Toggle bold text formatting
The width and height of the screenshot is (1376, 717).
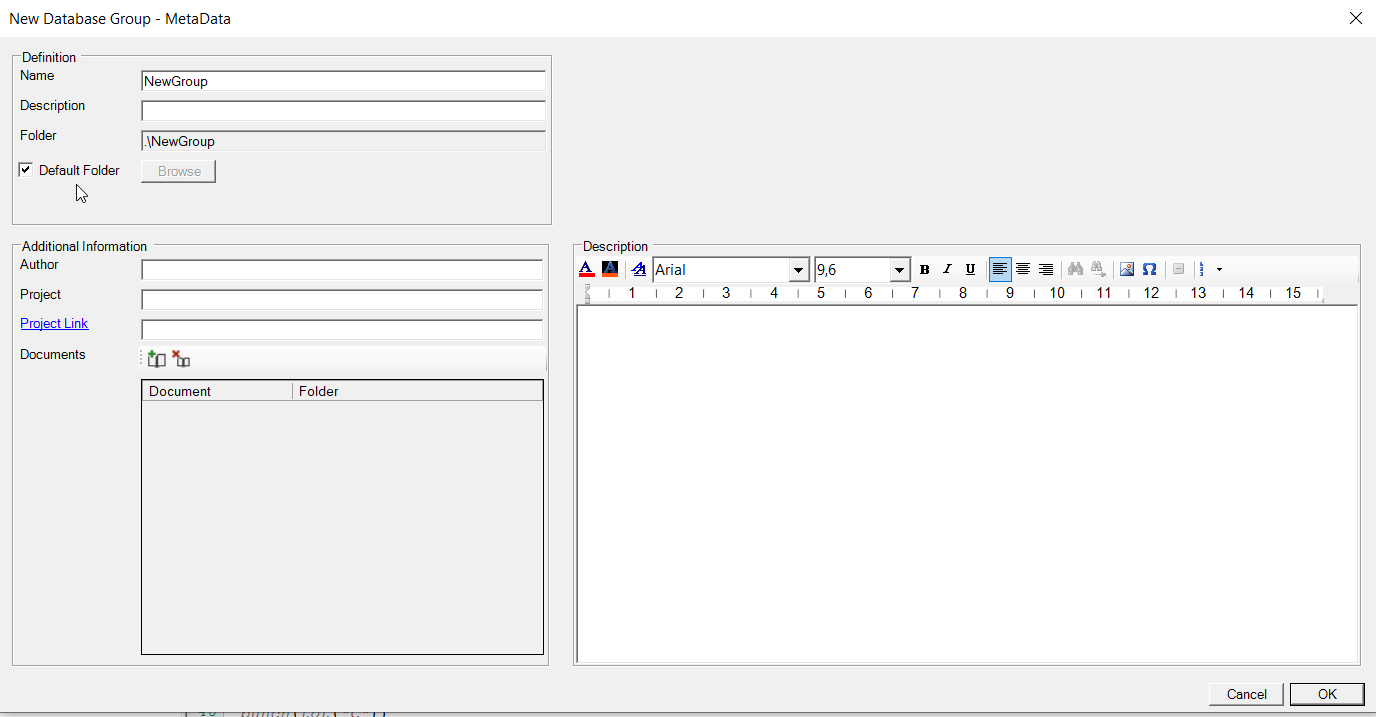(924, 270)
